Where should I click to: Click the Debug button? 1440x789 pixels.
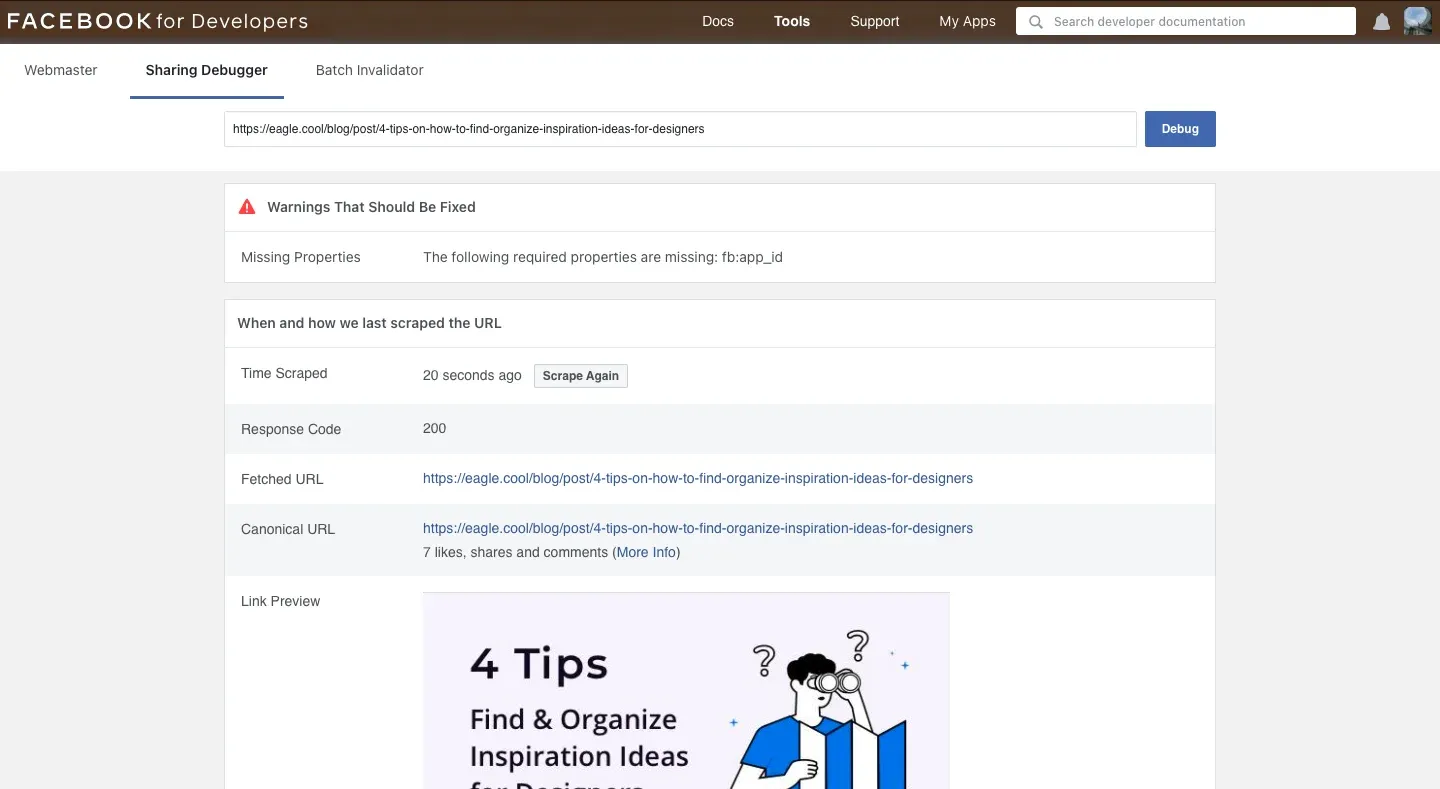(x=1180, y=129)
